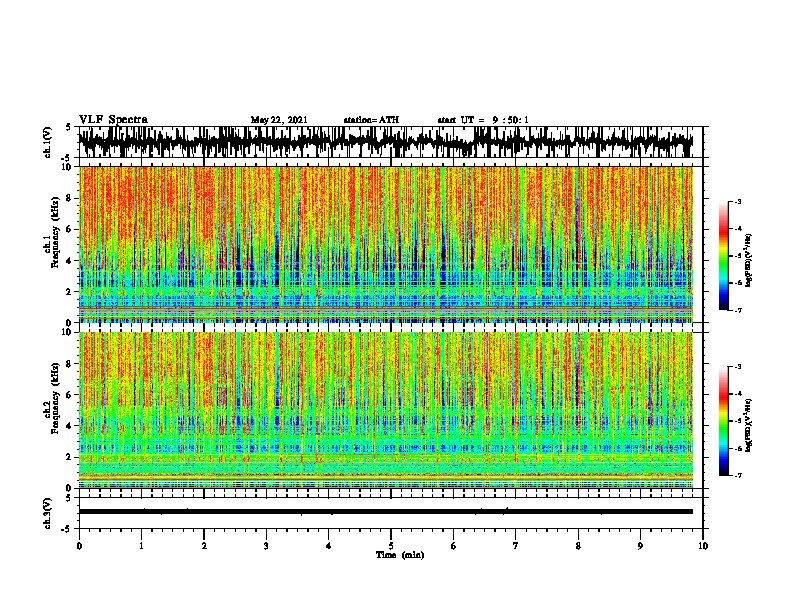Click the ch.1 spectrogram color scale bar
Viewport: 792px width, 612px height.
coord(723,256)
